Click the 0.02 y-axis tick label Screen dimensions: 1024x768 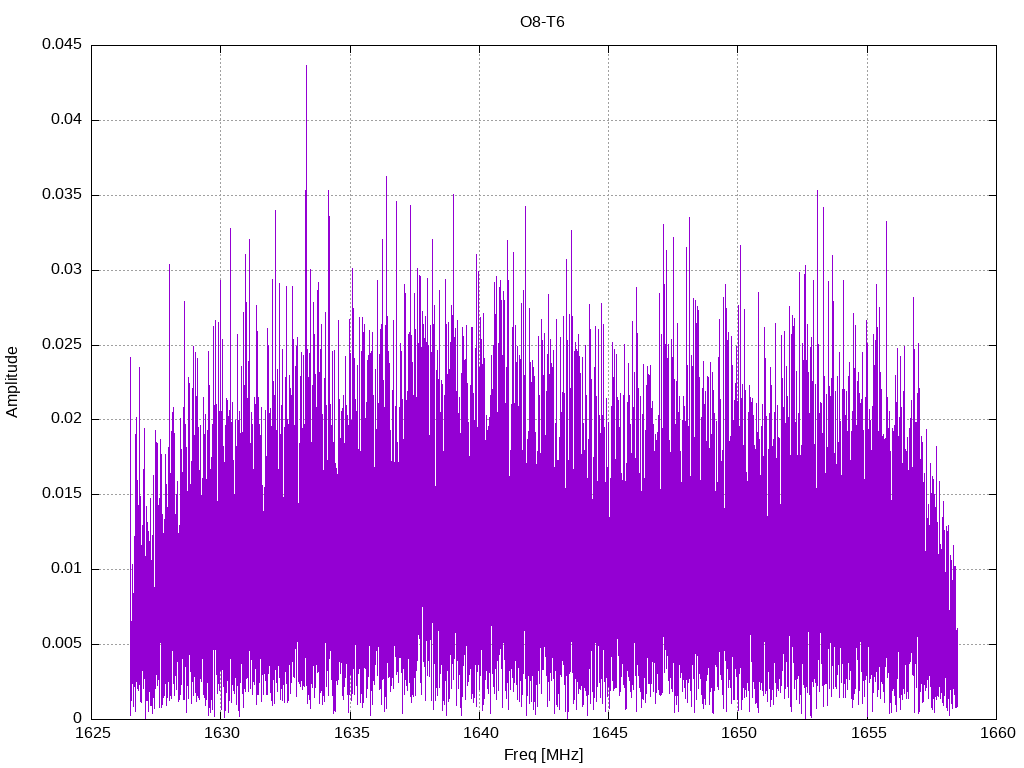click(66, 419)
